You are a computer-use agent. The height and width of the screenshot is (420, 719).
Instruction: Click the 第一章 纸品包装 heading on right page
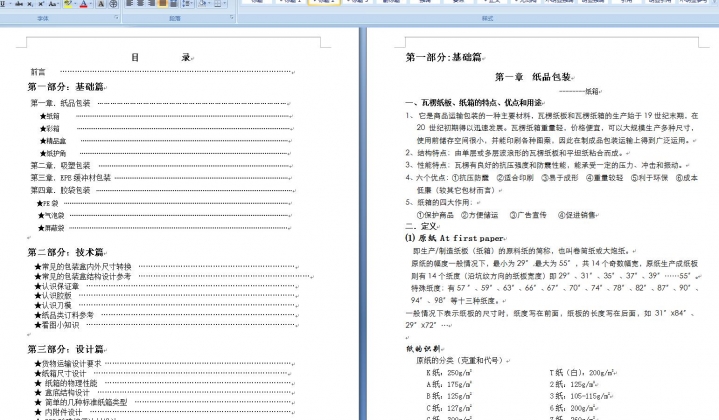point(533,76)
